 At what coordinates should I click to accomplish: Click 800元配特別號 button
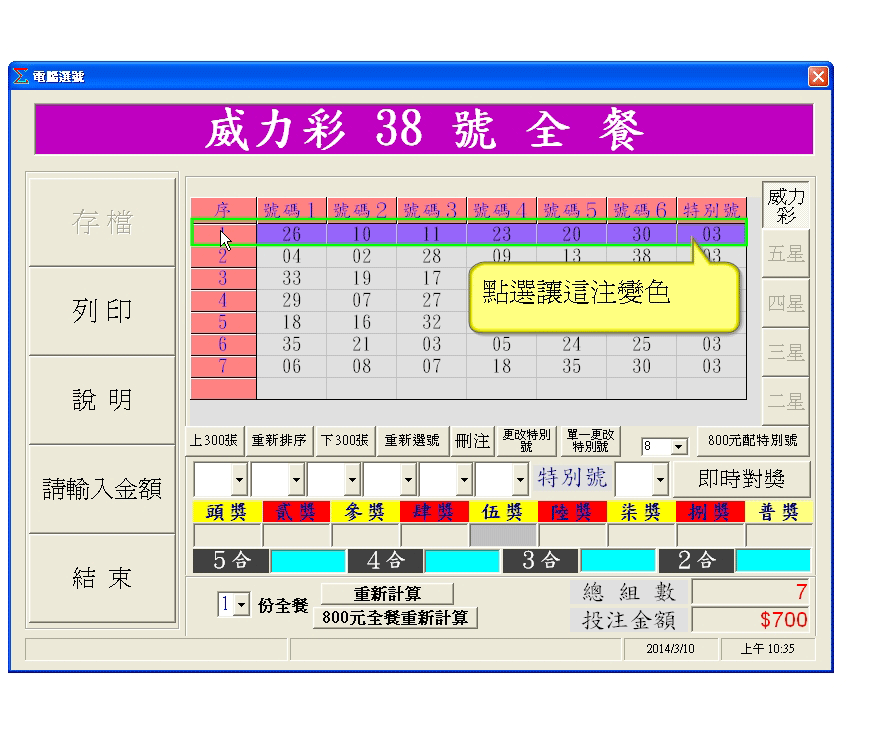click(752, 440)
